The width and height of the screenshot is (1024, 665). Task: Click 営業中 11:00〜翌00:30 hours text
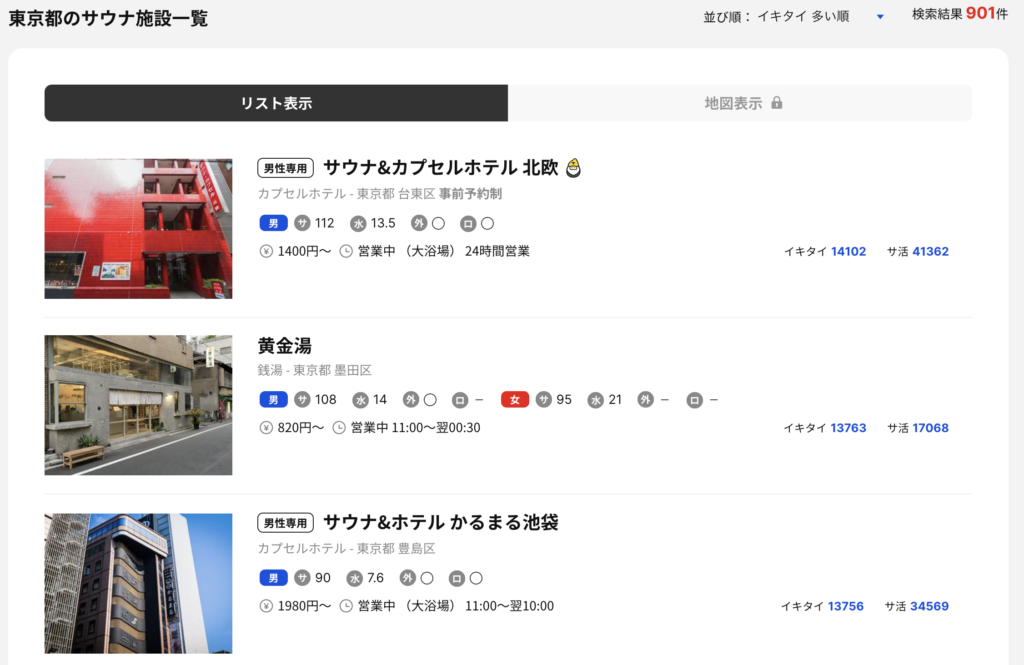coord(415,428)
